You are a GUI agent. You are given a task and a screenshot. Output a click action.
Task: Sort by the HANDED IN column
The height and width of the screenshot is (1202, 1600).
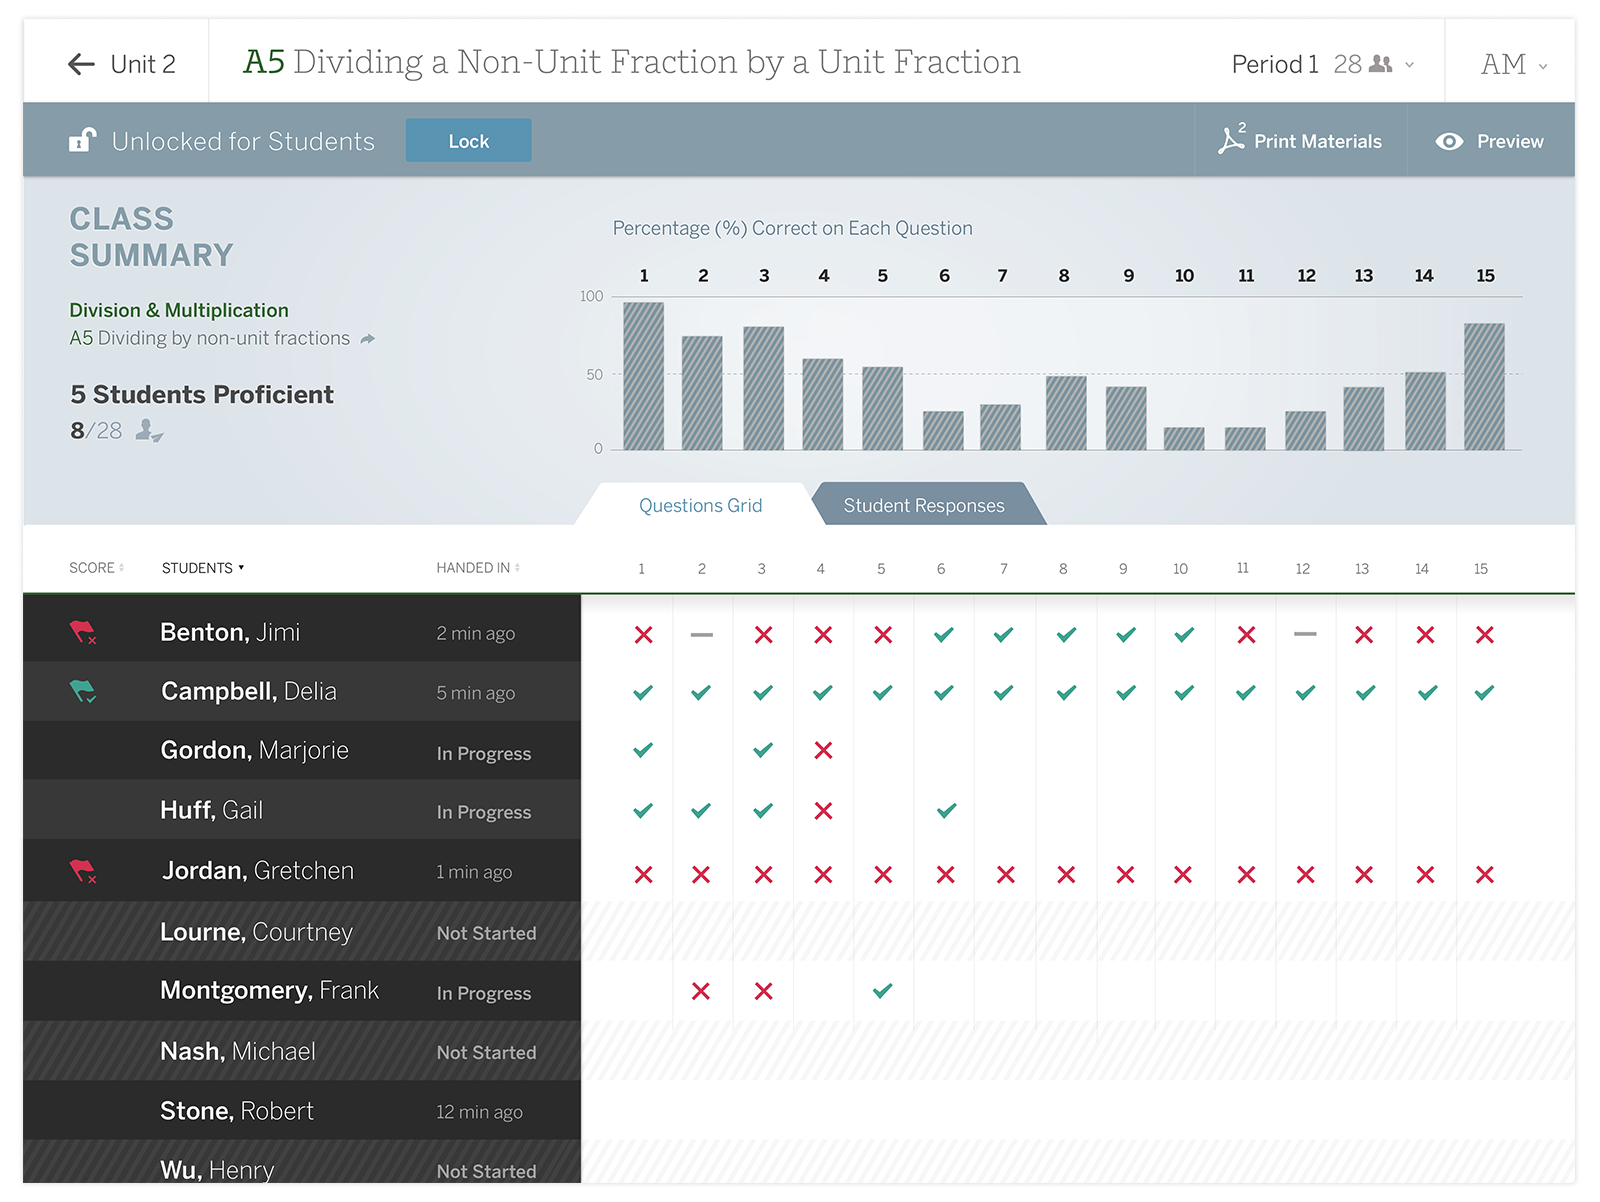coord(478,568)
